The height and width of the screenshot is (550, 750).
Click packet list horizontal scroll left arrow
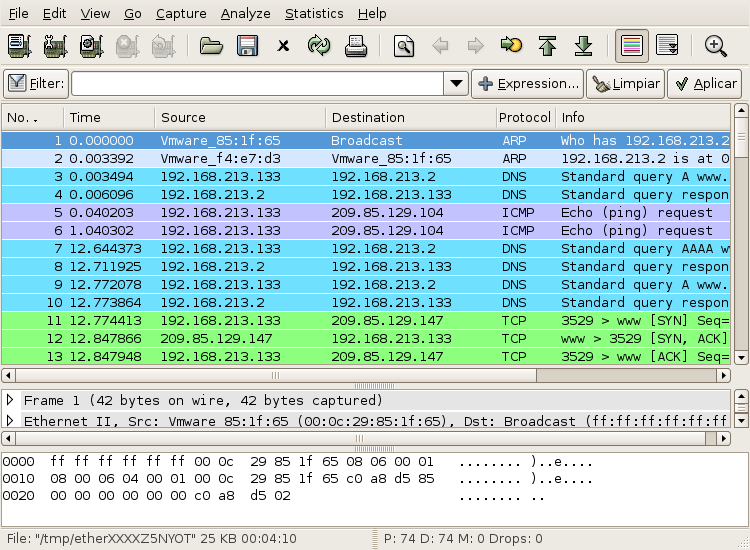tap(8, 375)
